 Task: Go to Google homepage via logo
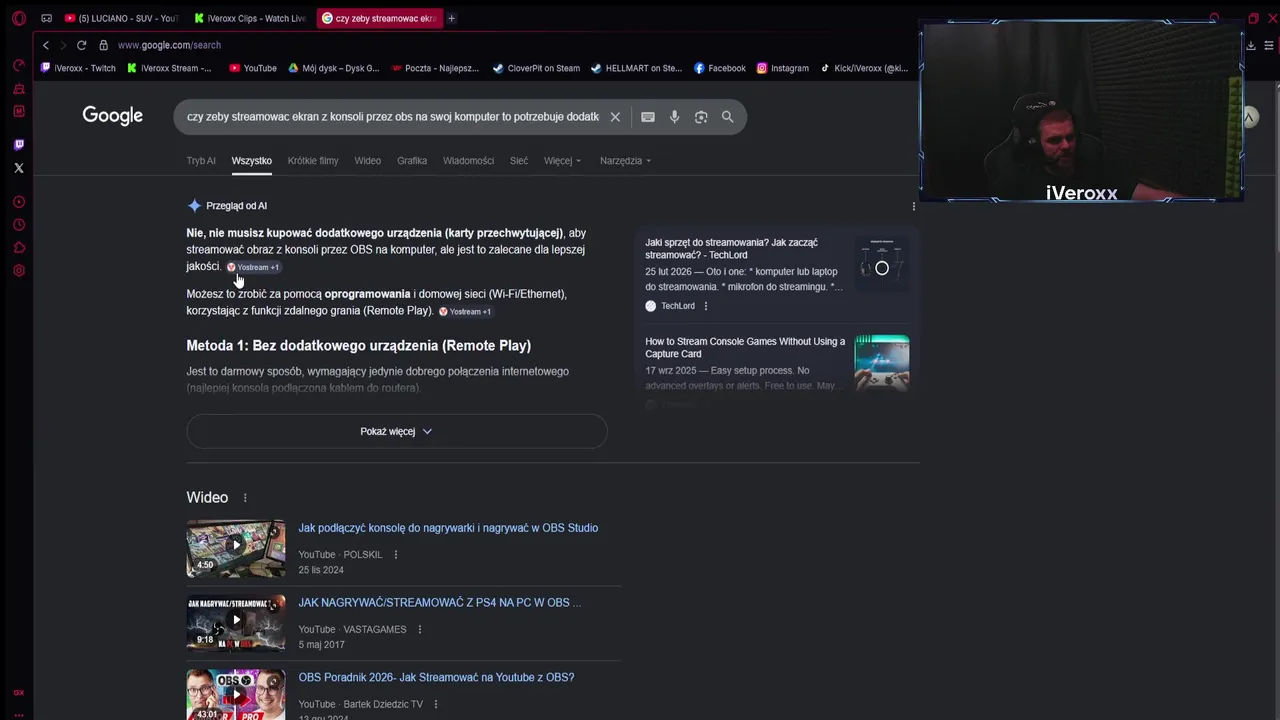[112, 116]
